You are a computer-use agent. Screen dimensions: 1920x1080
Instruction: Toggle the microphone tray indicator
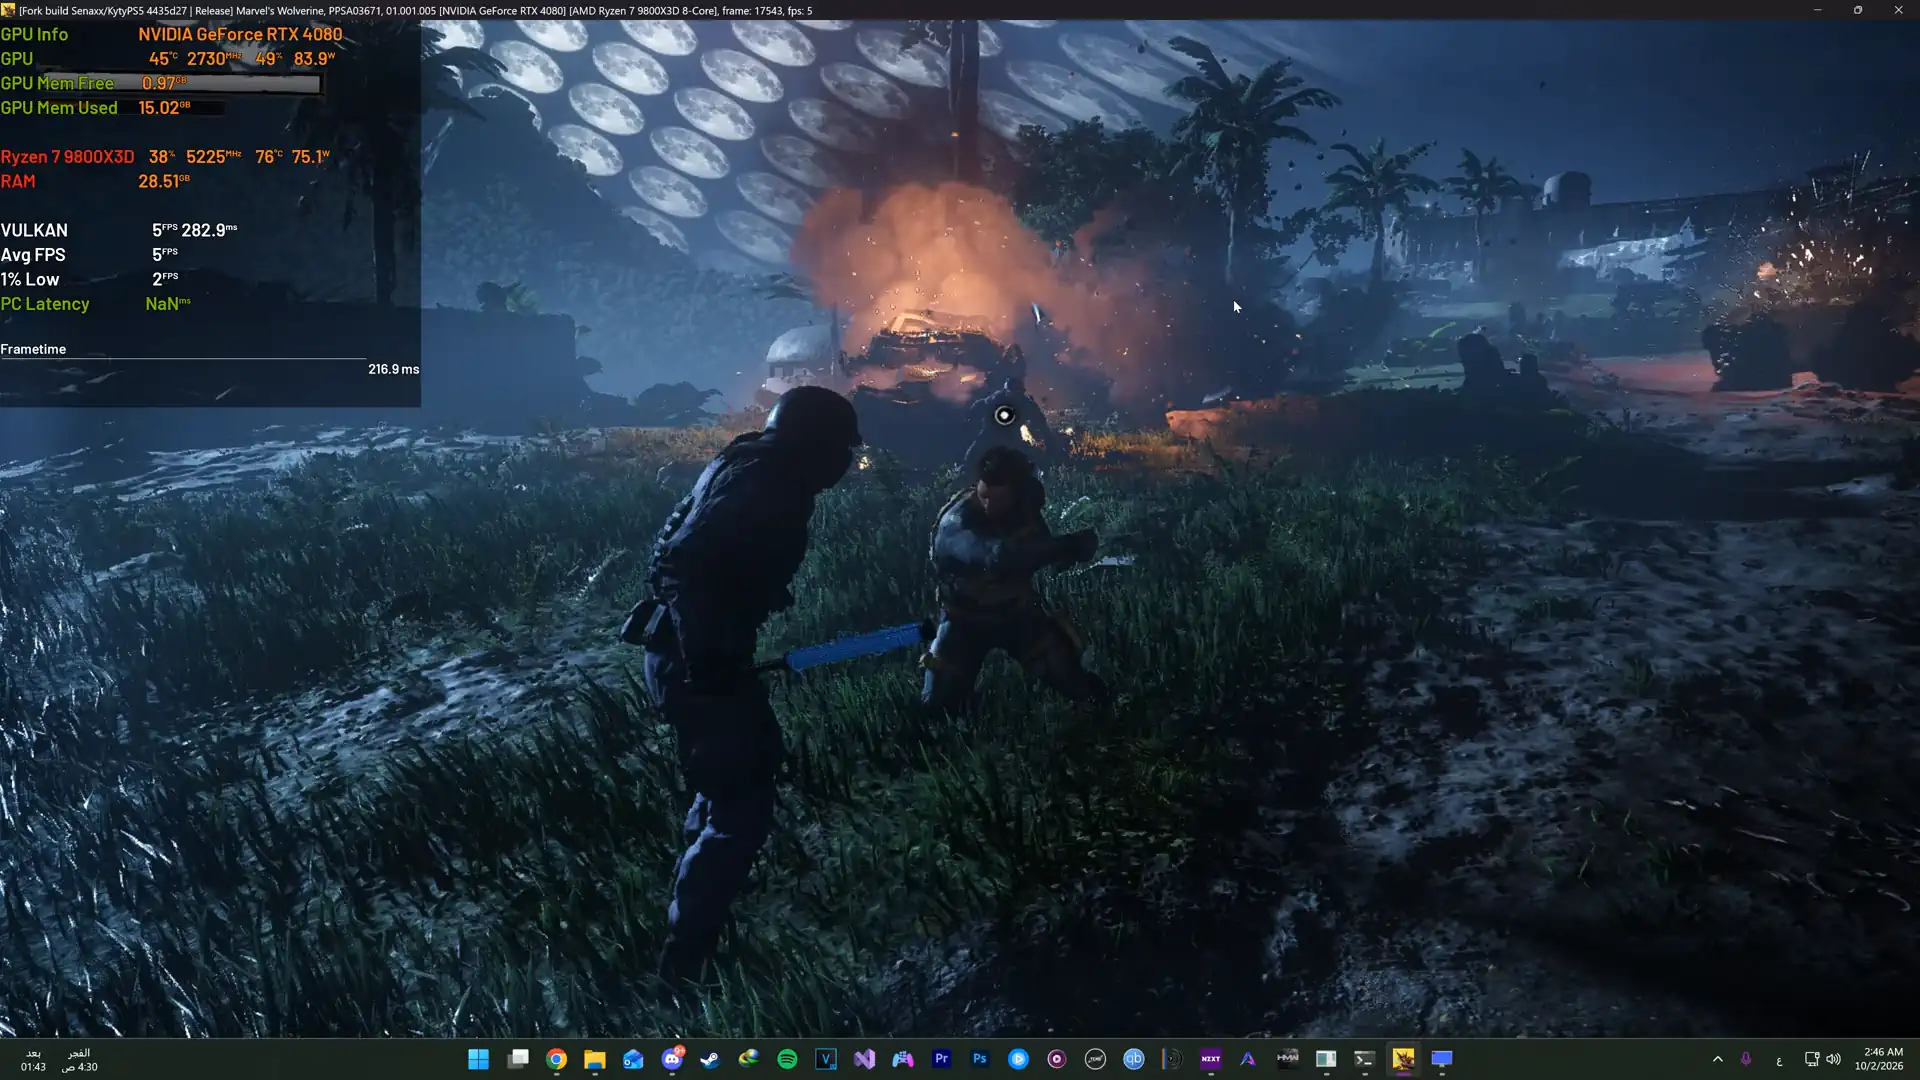(1746, 1059)
